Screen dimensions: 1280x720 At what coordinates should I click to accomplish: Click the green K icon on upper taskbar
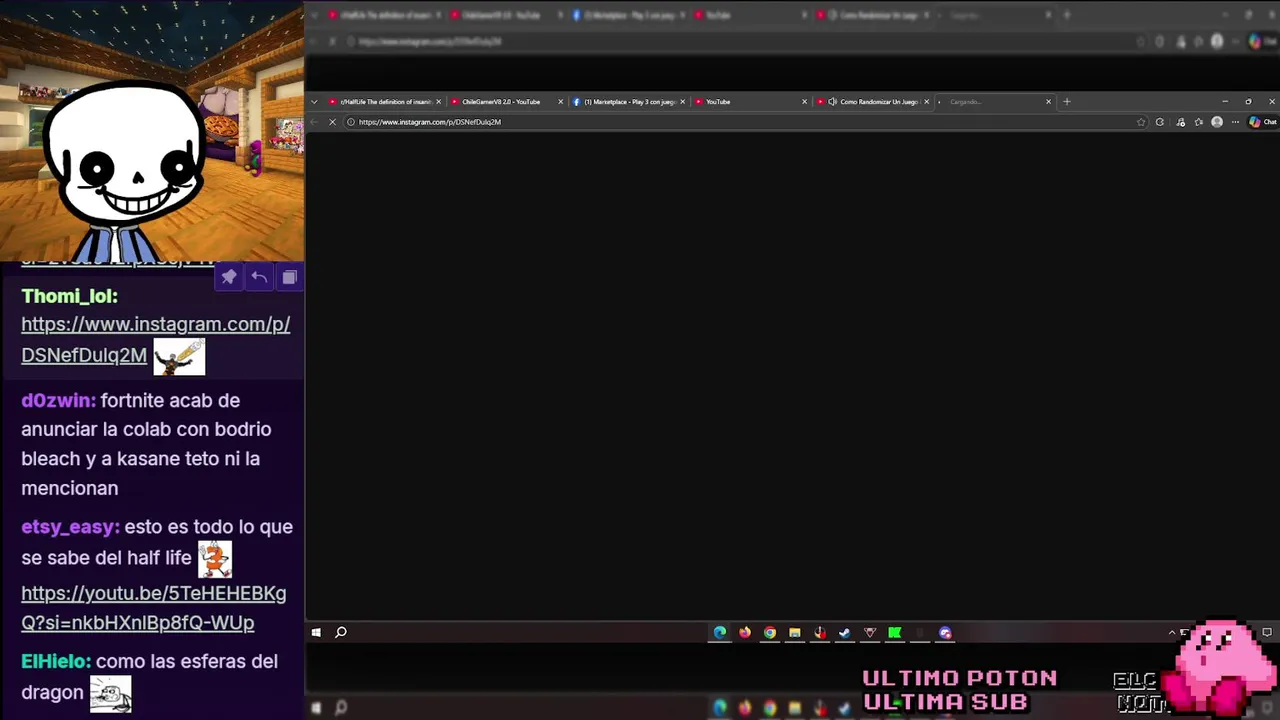point(895,632)
